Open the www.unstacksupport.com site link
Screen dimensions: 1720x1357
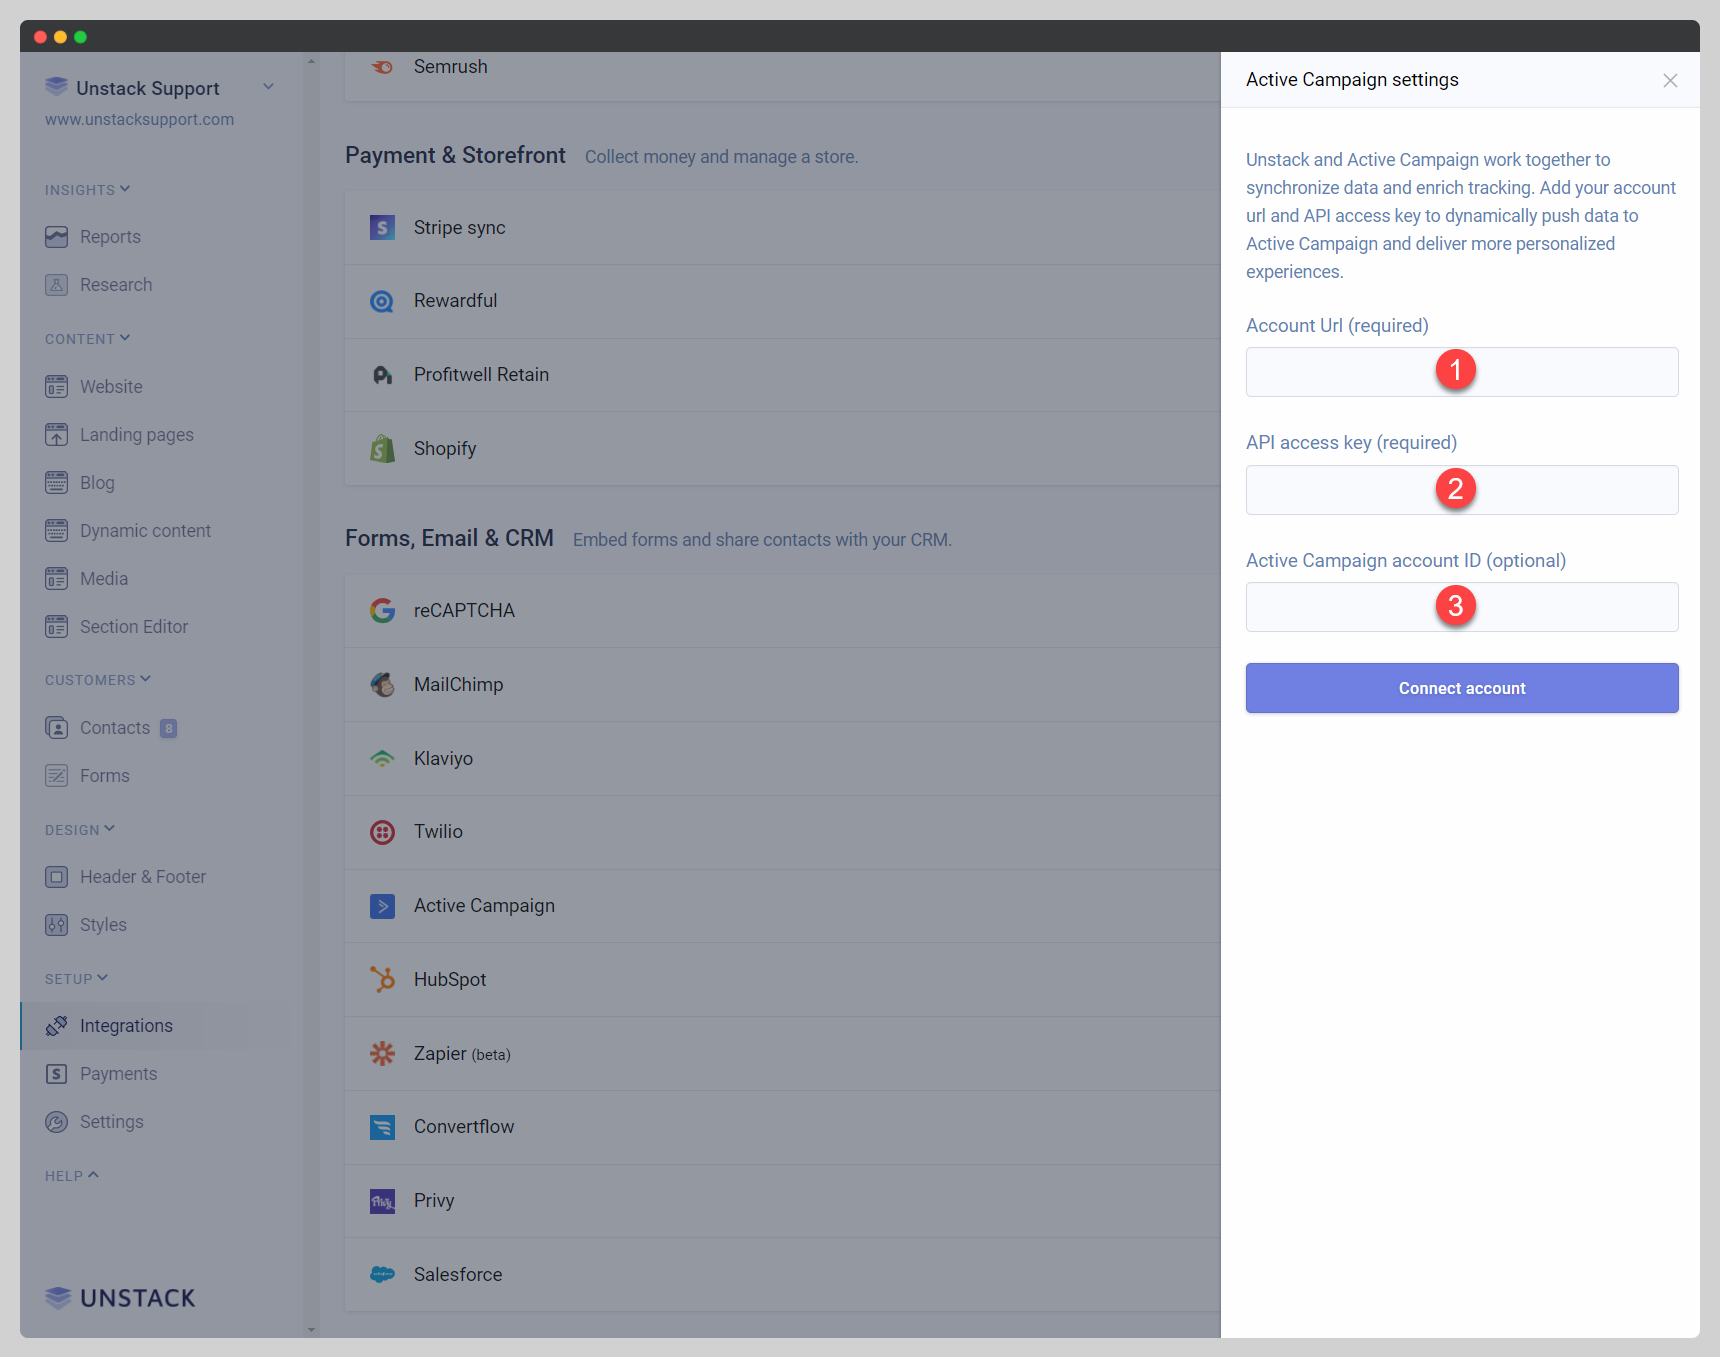point(139,120)
